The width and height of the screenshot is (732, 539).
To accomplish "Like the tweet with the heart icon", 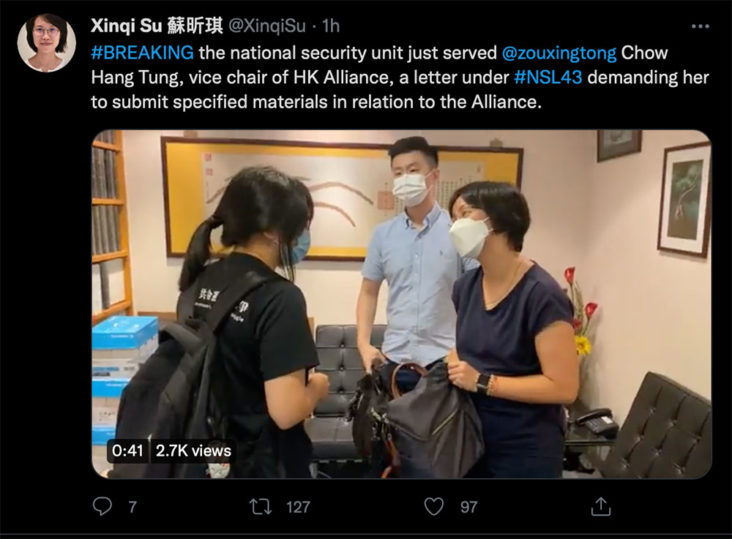I will 433,506.
